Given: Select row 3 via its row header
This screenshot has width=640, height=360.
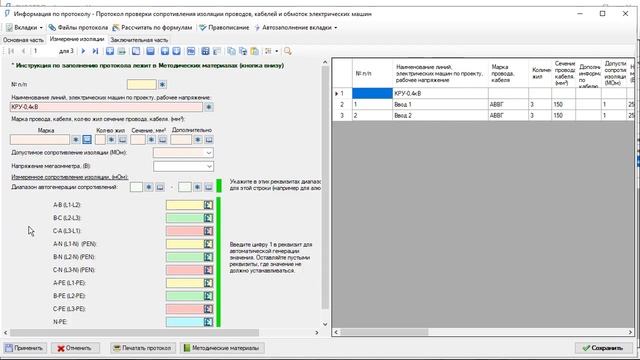Looking at the screenshot, I should tap(342, 116).
